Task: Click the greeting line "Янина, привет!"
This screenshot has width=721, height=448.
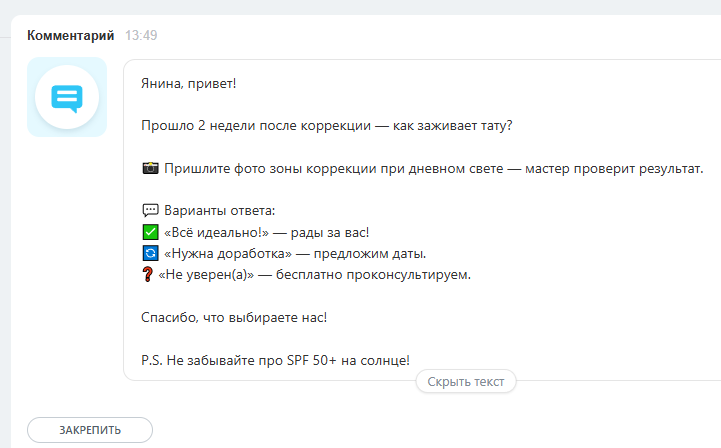Action: [x=189, y=83]
